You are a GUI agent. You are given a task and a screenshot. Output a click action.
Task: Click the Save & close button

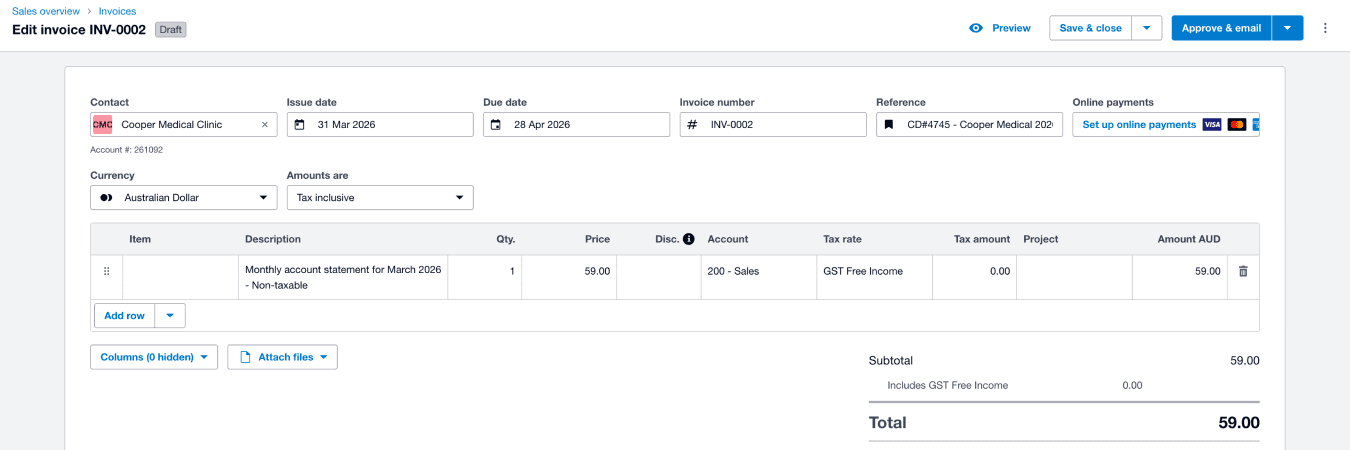(x=1091, y=28)
